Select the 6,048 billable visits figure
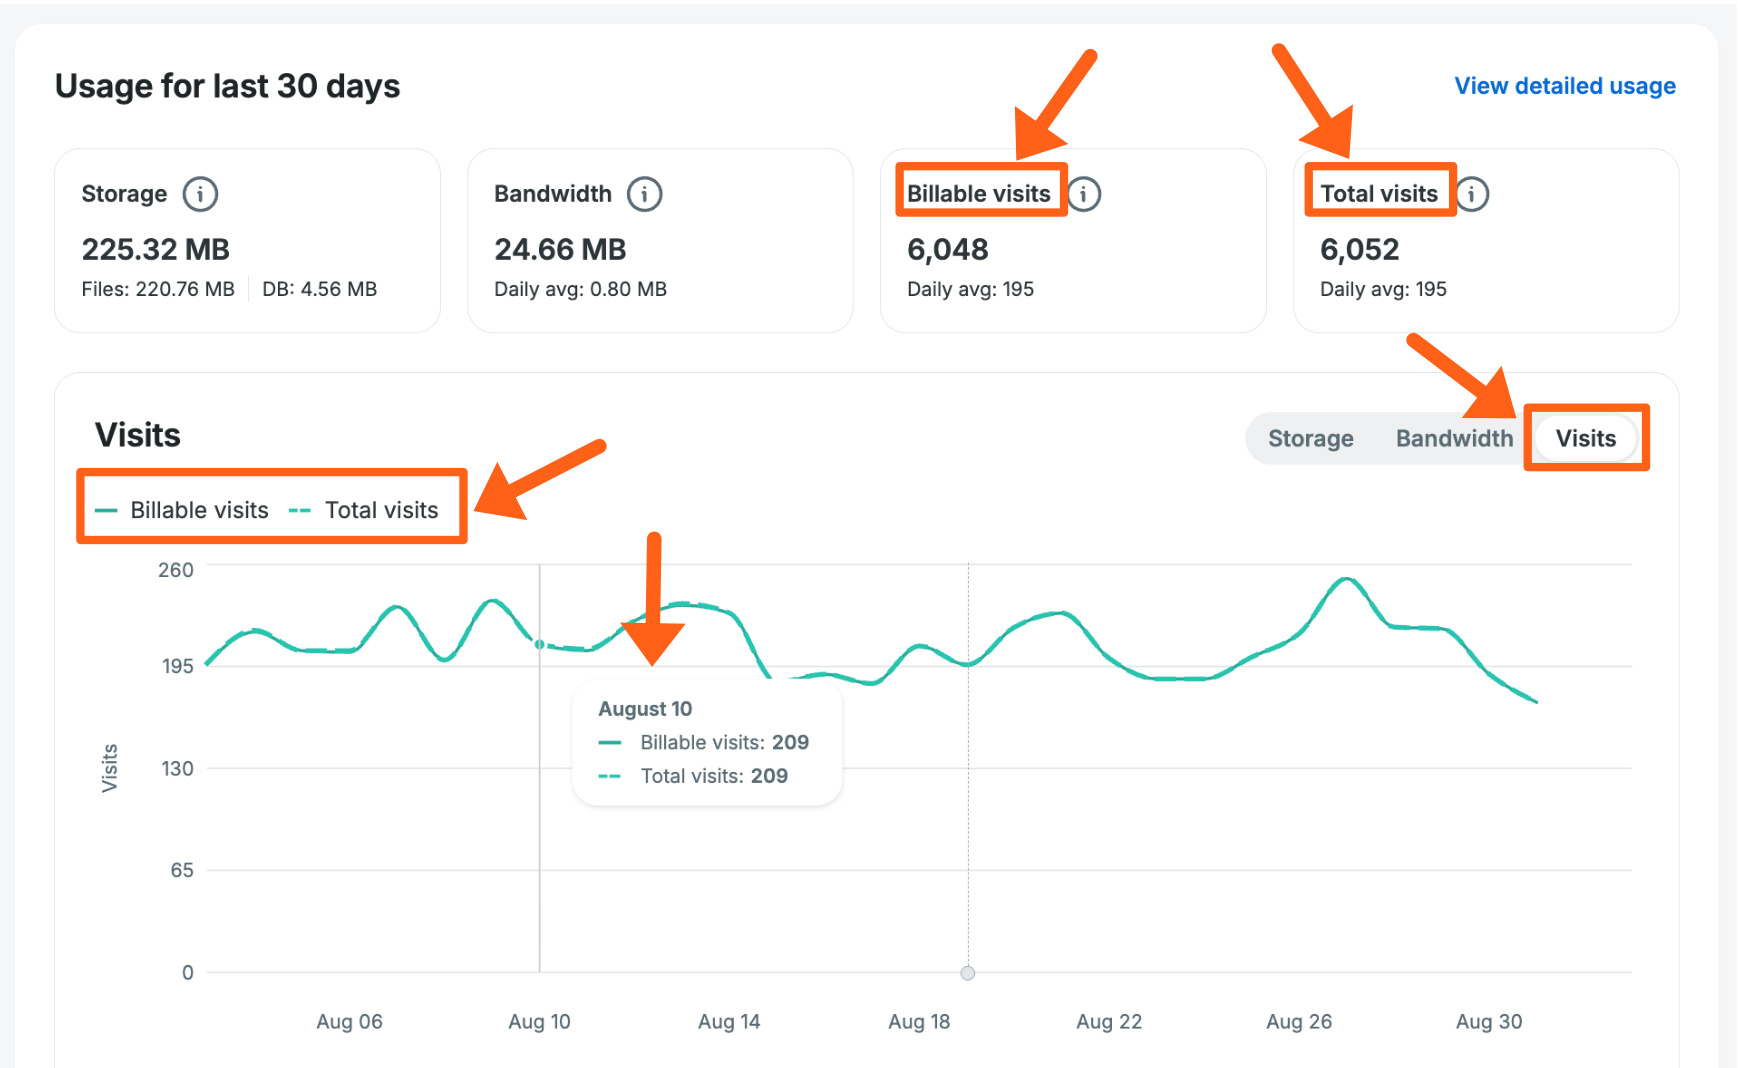This screenshot has width=1739, height=1068. pos(947,249)
